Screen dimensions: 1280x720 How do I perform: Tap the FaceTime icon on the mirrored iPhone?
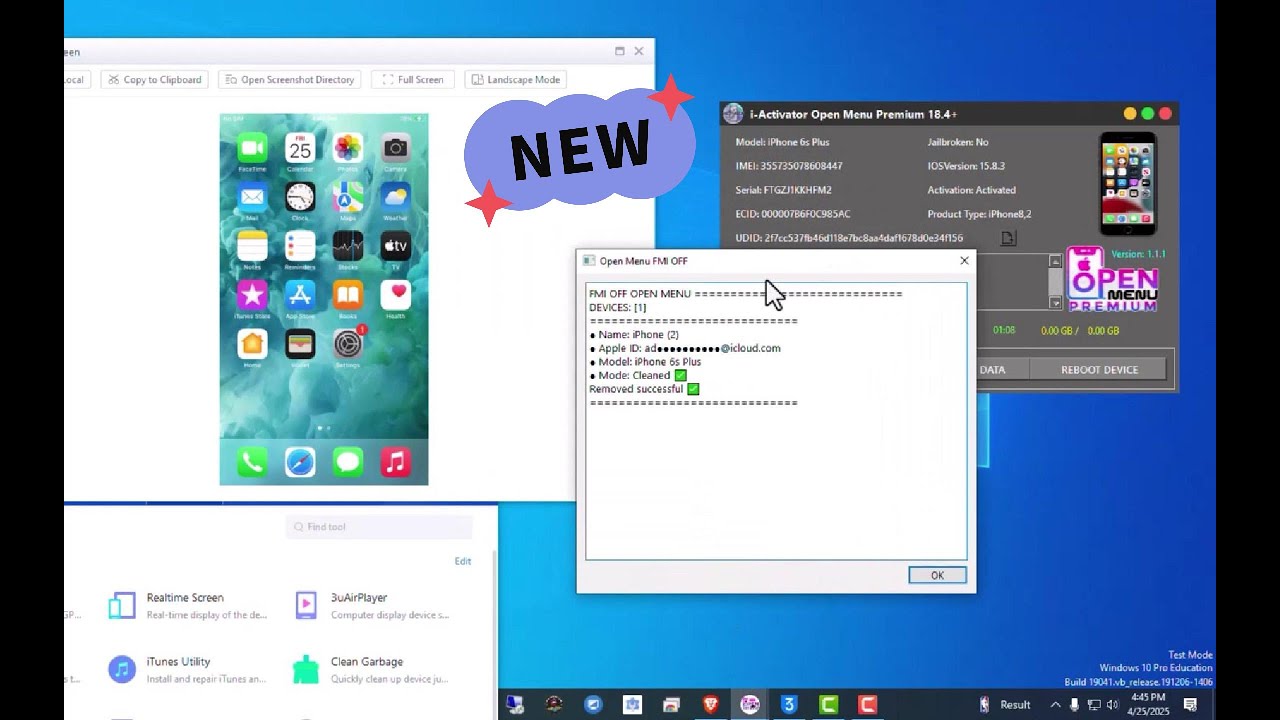tap(252, 149)
